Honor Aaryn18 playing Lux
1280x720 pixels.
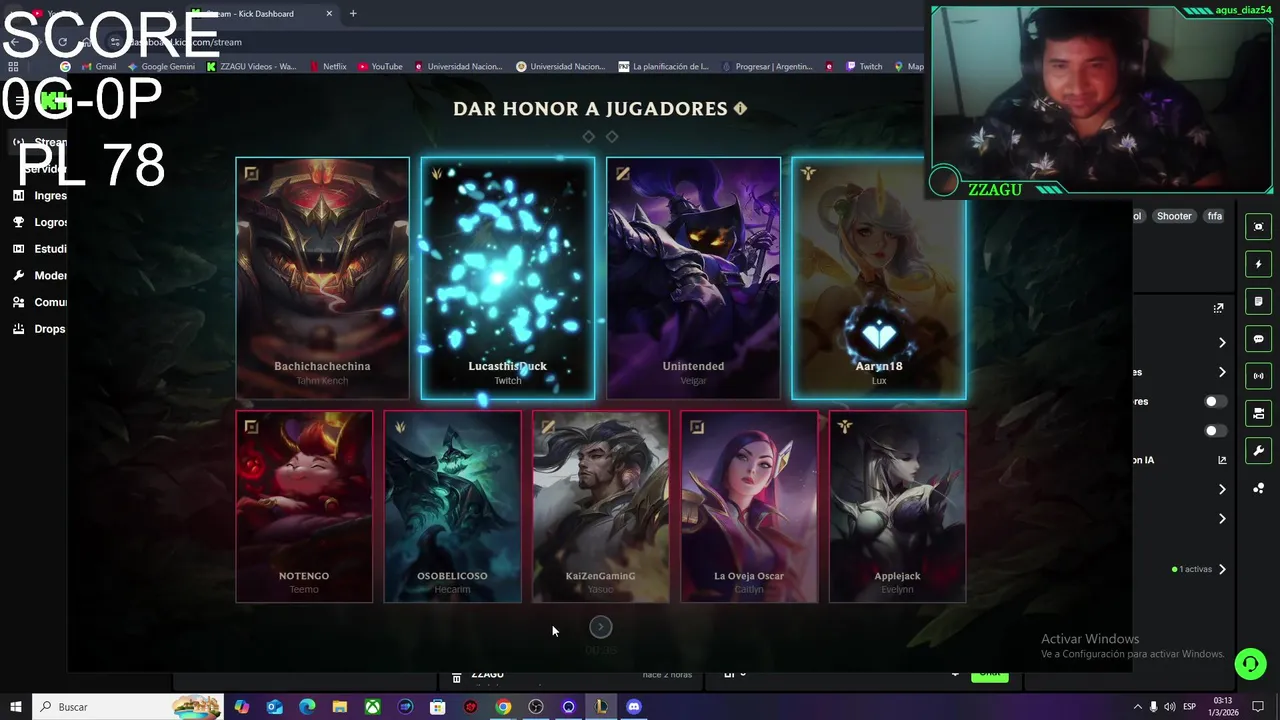tap(879, 278)
